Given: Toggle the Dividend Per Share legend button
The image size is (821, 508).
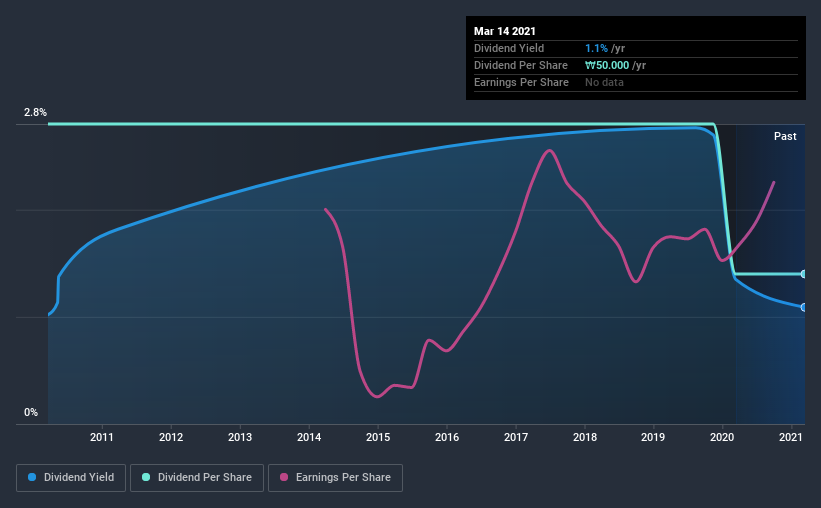Looking at the screenshot, I should pyautogui.click(x=197, y=478).
